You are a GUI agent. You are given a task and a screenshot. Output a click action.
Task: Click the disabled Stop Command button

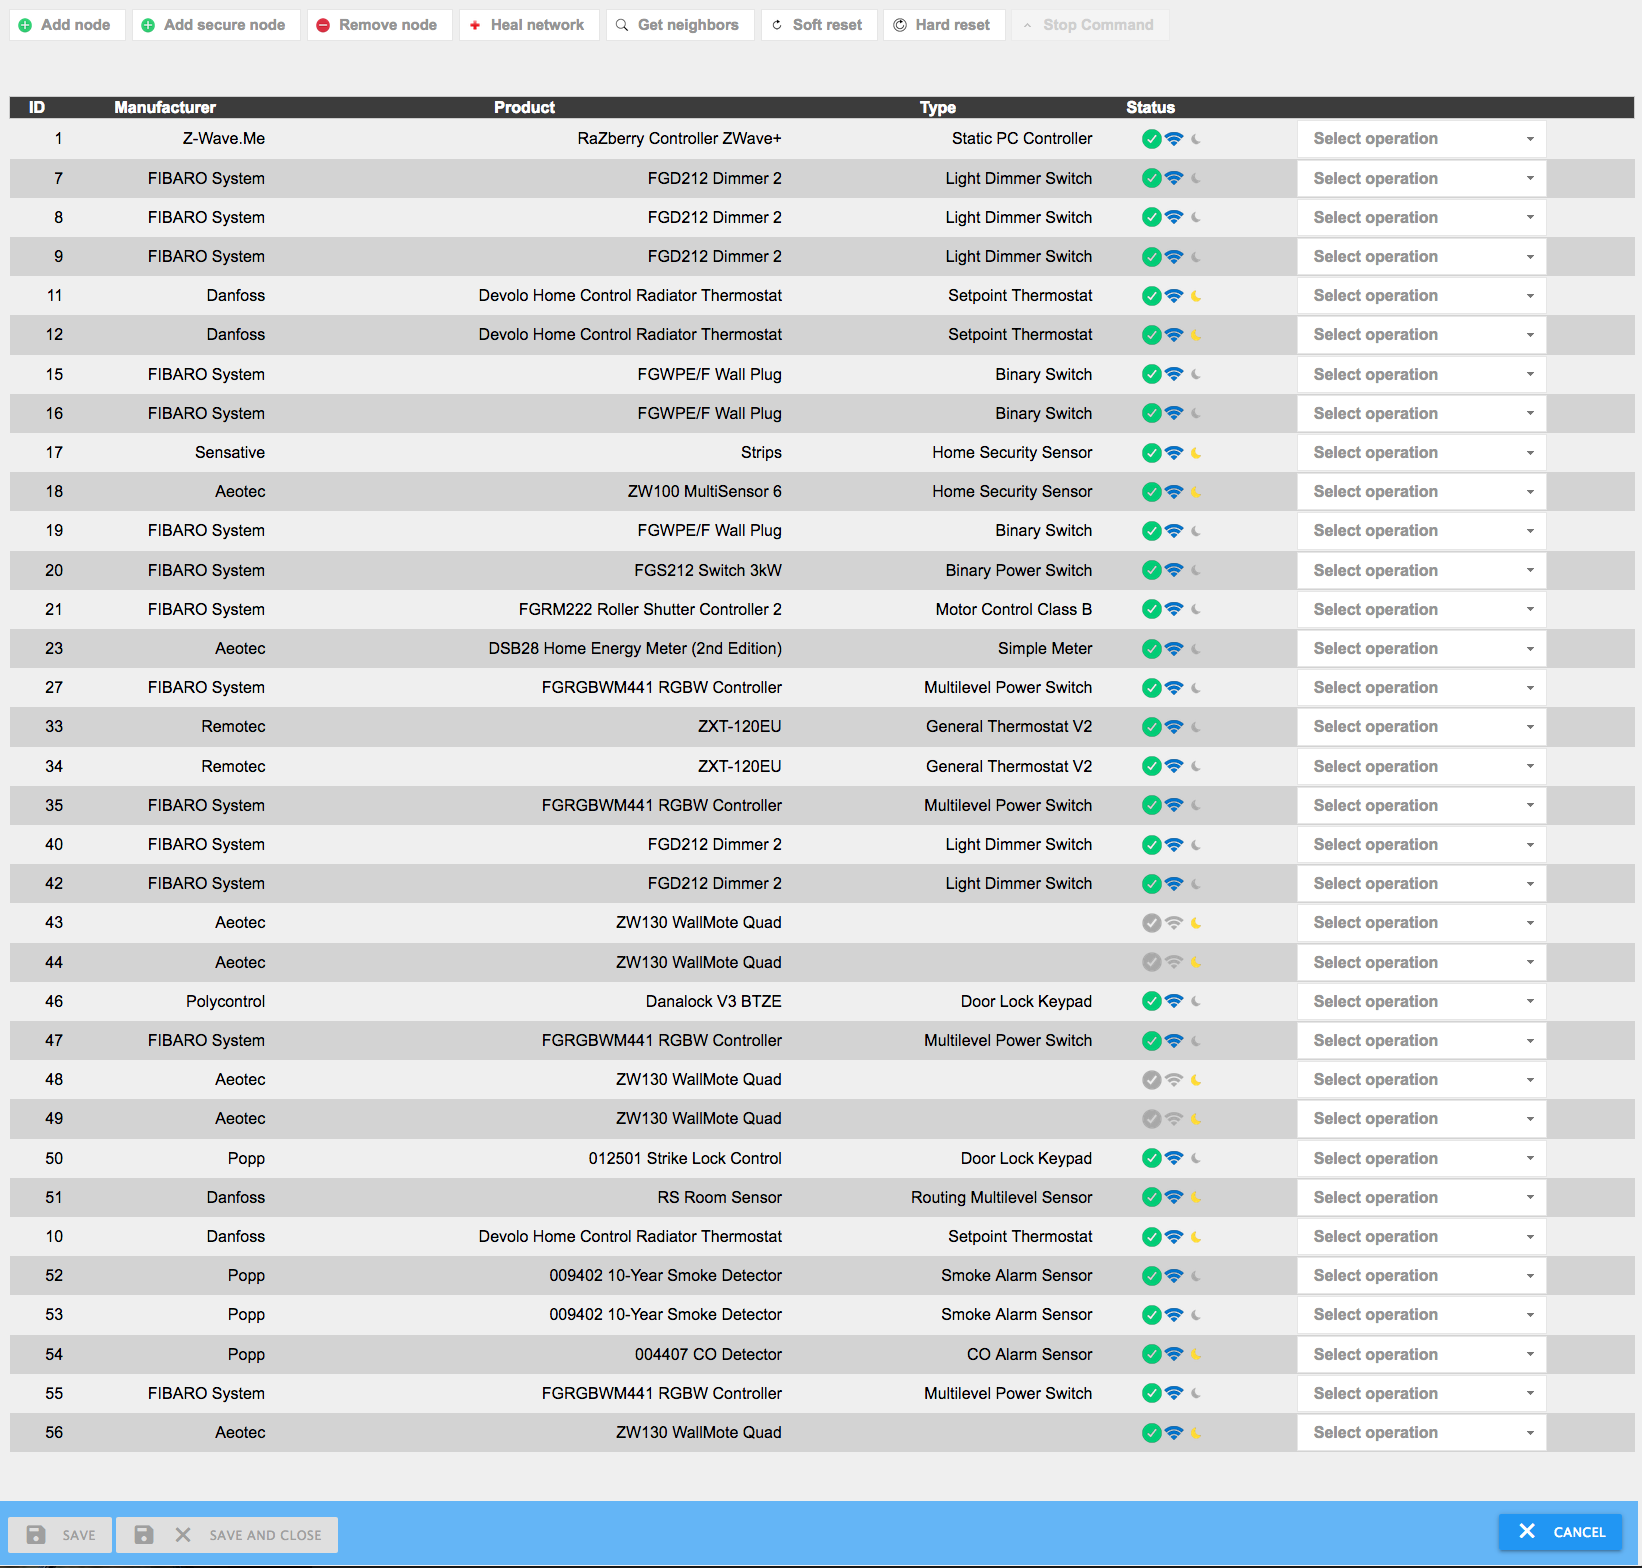tap(1089, 25)
